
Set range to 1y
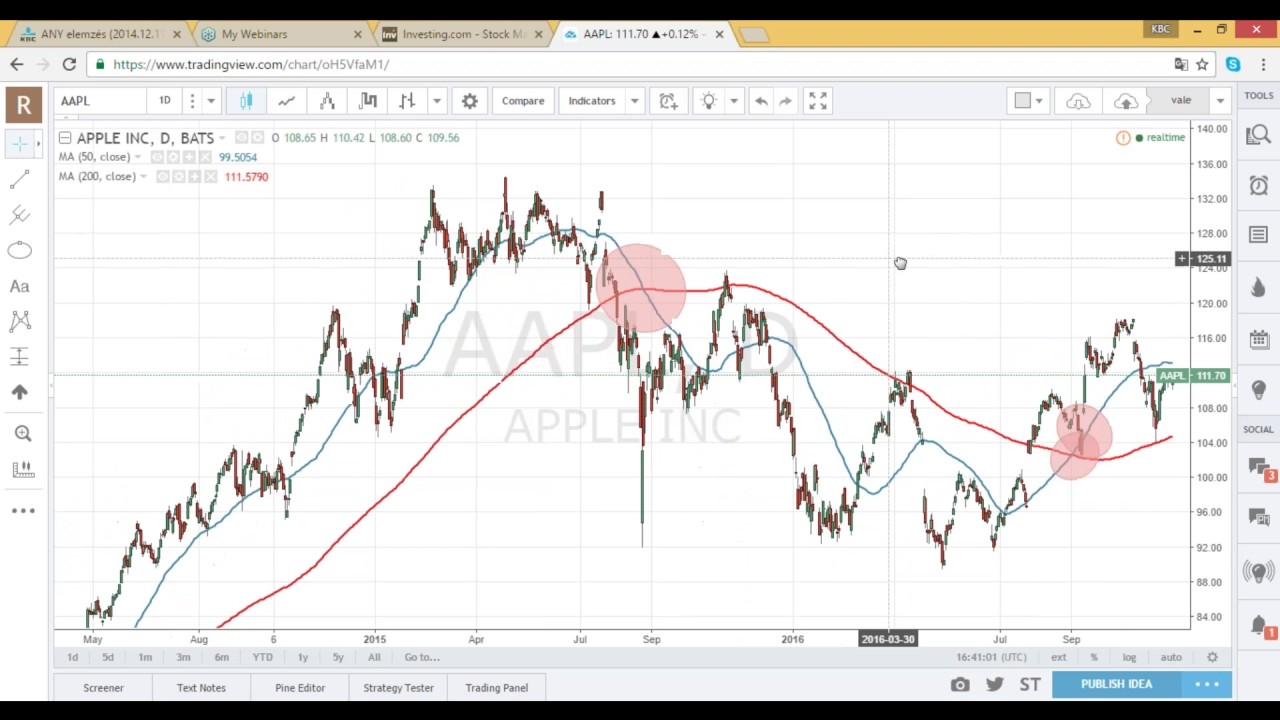(x=302, y=657)
